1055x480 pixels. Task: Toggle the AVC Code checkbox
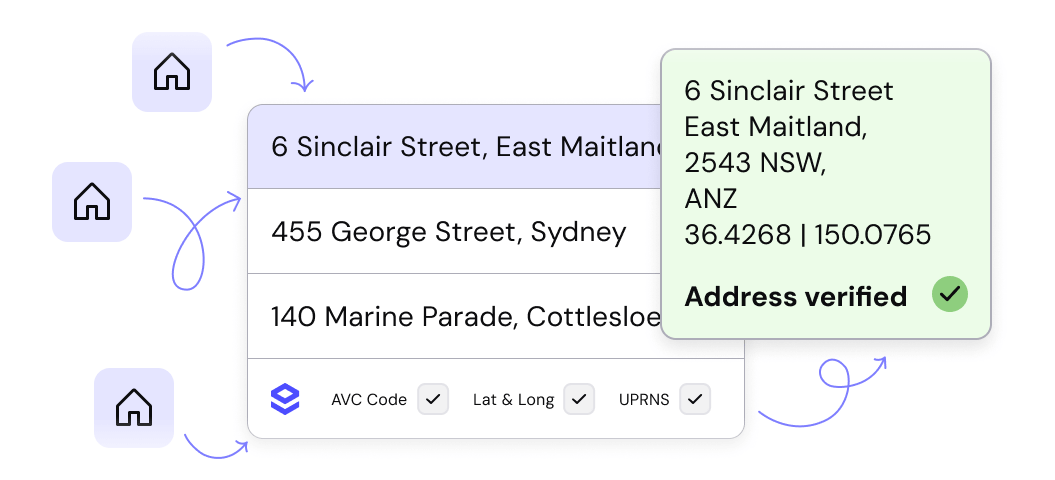433,399
